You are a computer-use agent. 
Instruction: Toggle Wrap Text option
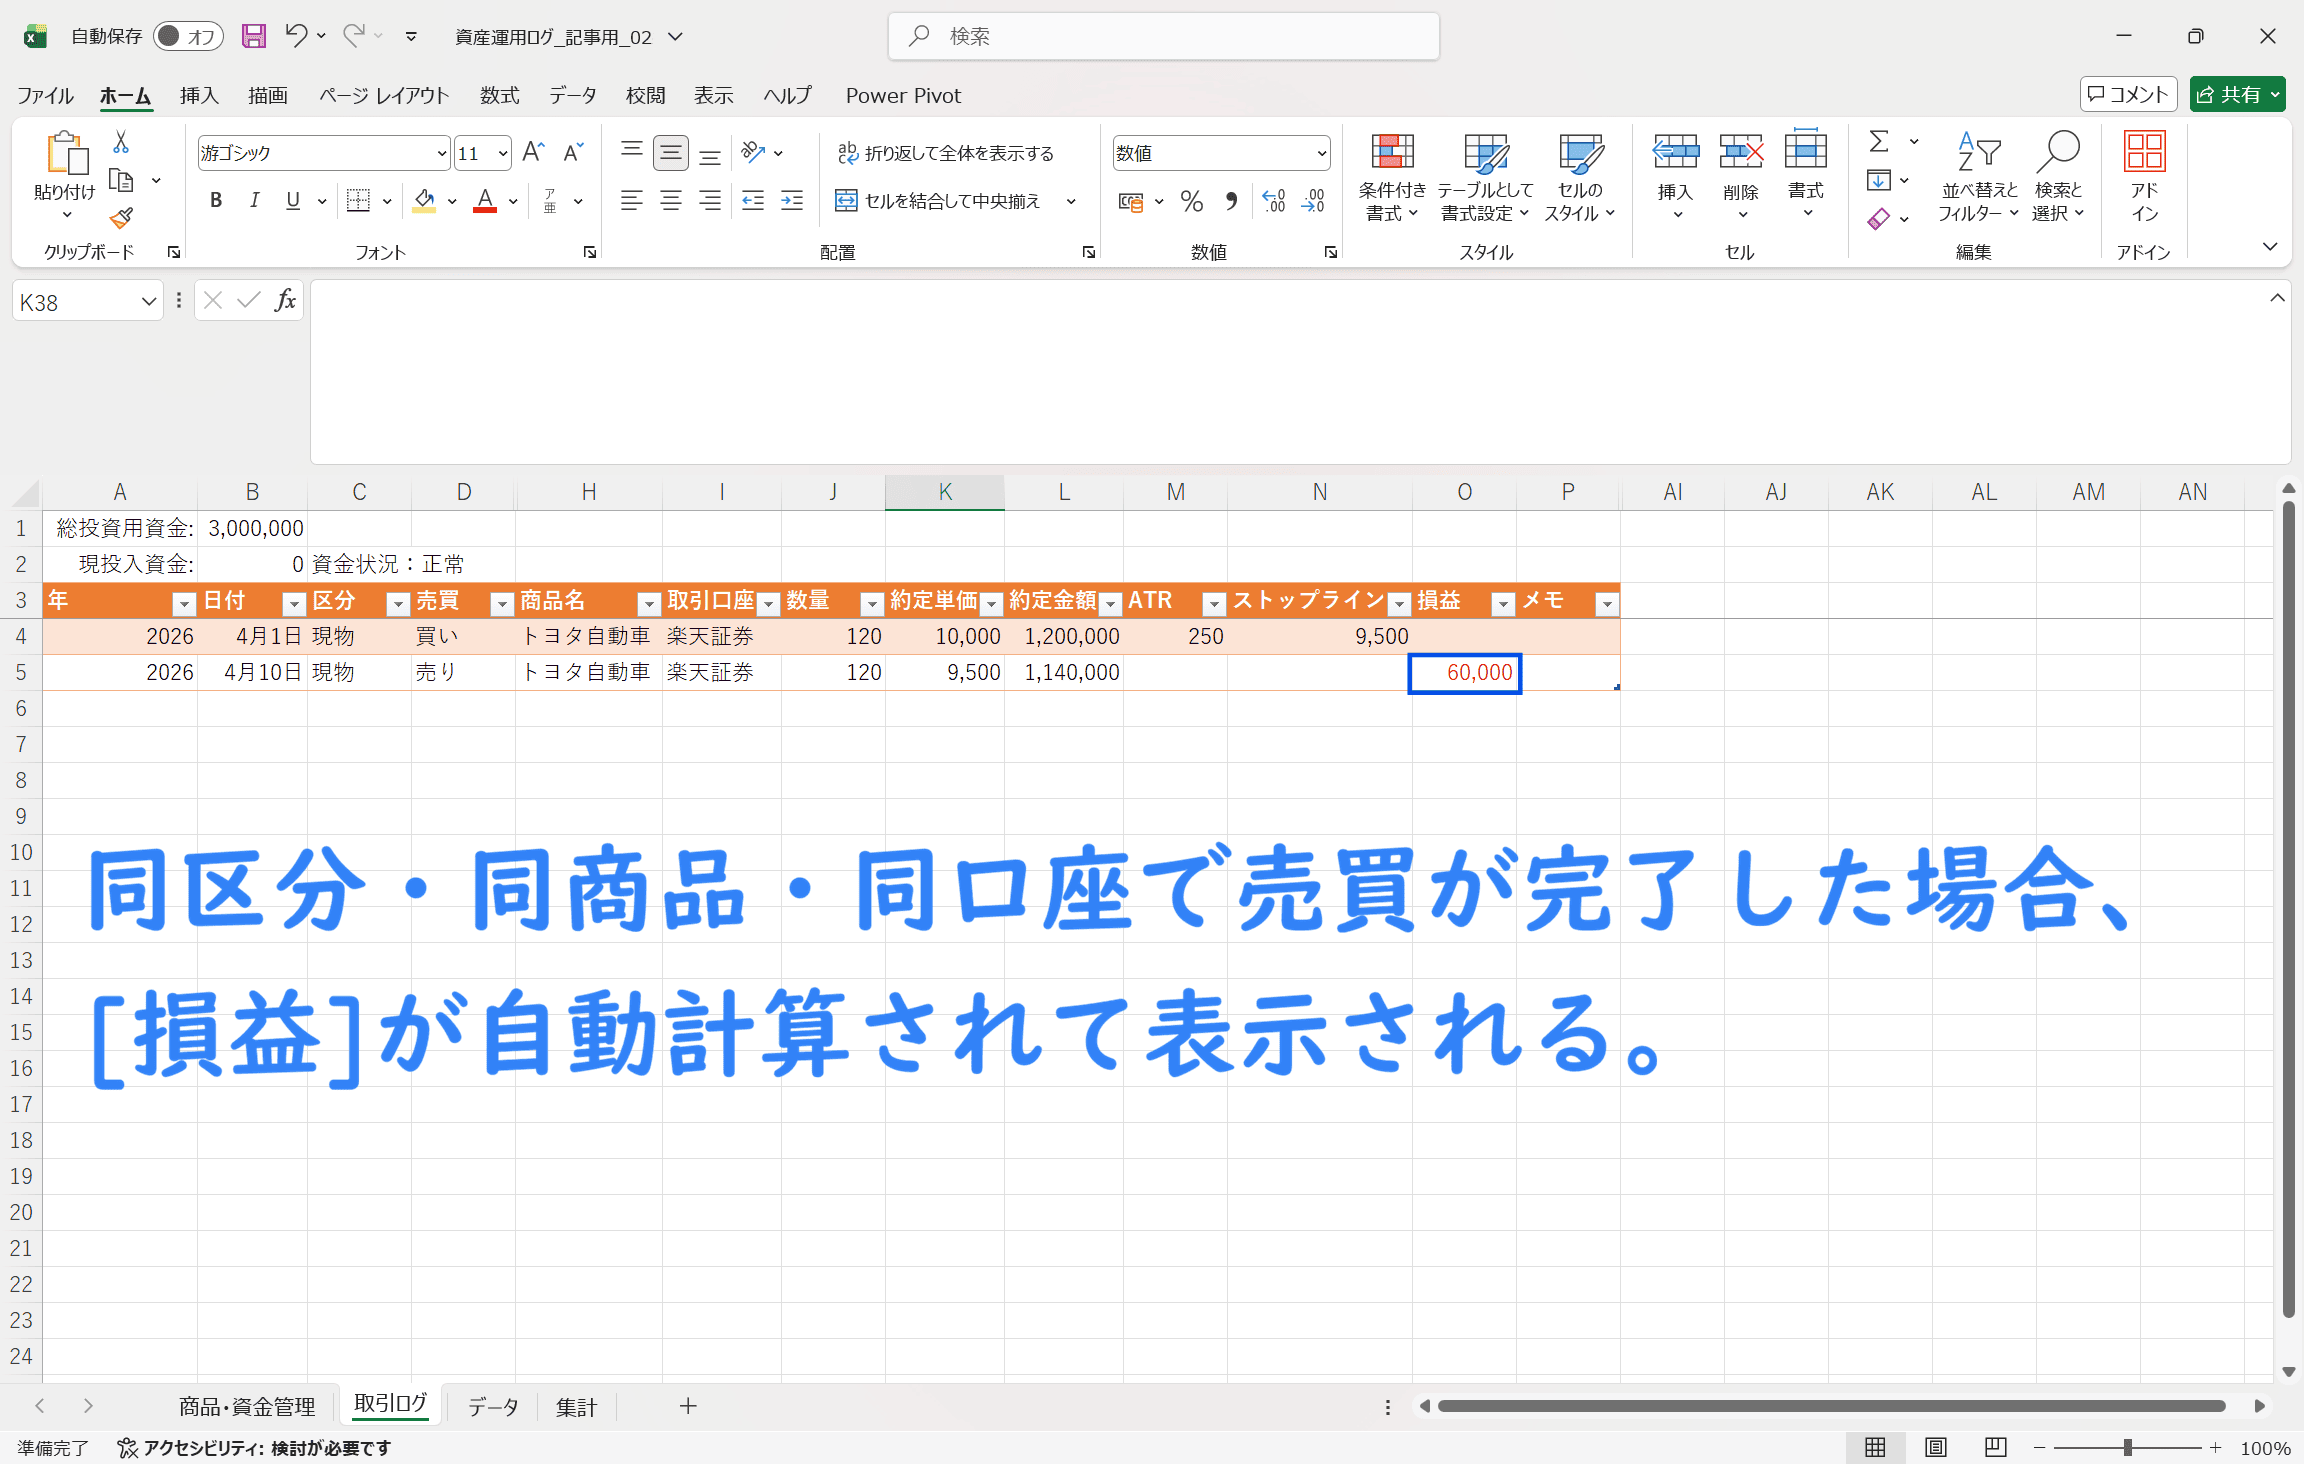946,153
